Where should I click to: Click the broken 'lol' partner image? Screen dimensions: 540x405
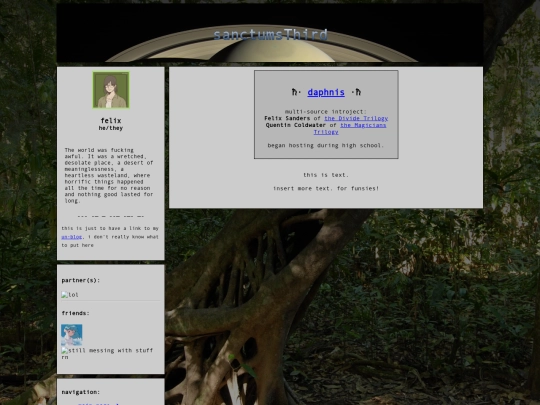click(70, 295)
